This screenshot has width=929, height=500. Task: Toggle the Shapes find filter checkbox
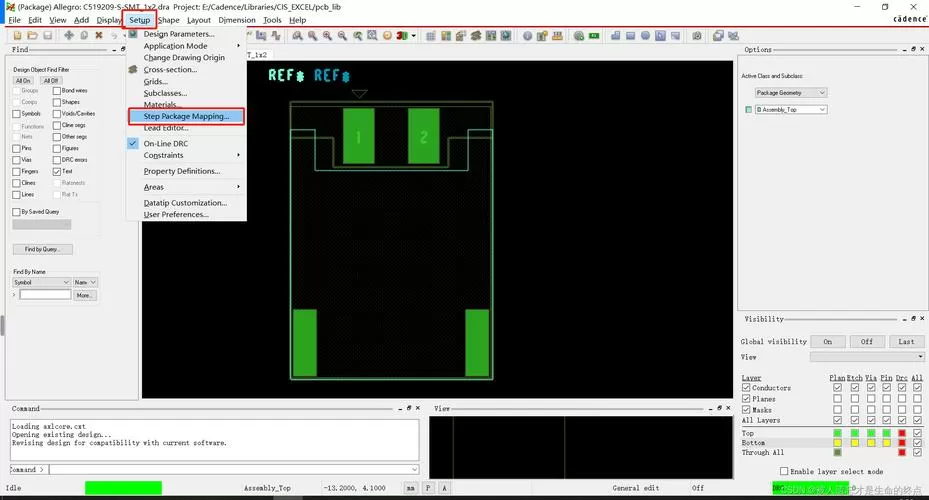point(57,102)
